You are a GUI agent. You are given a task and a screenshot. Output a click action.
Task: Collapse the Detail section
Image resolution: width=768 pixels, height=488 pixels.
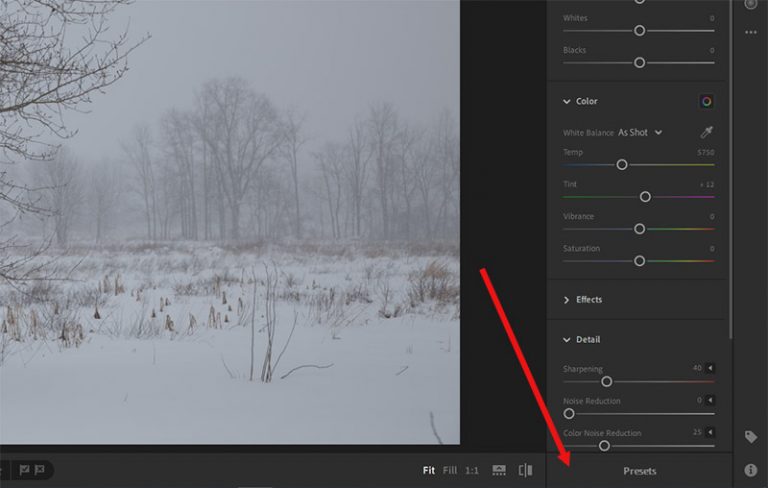567,340
